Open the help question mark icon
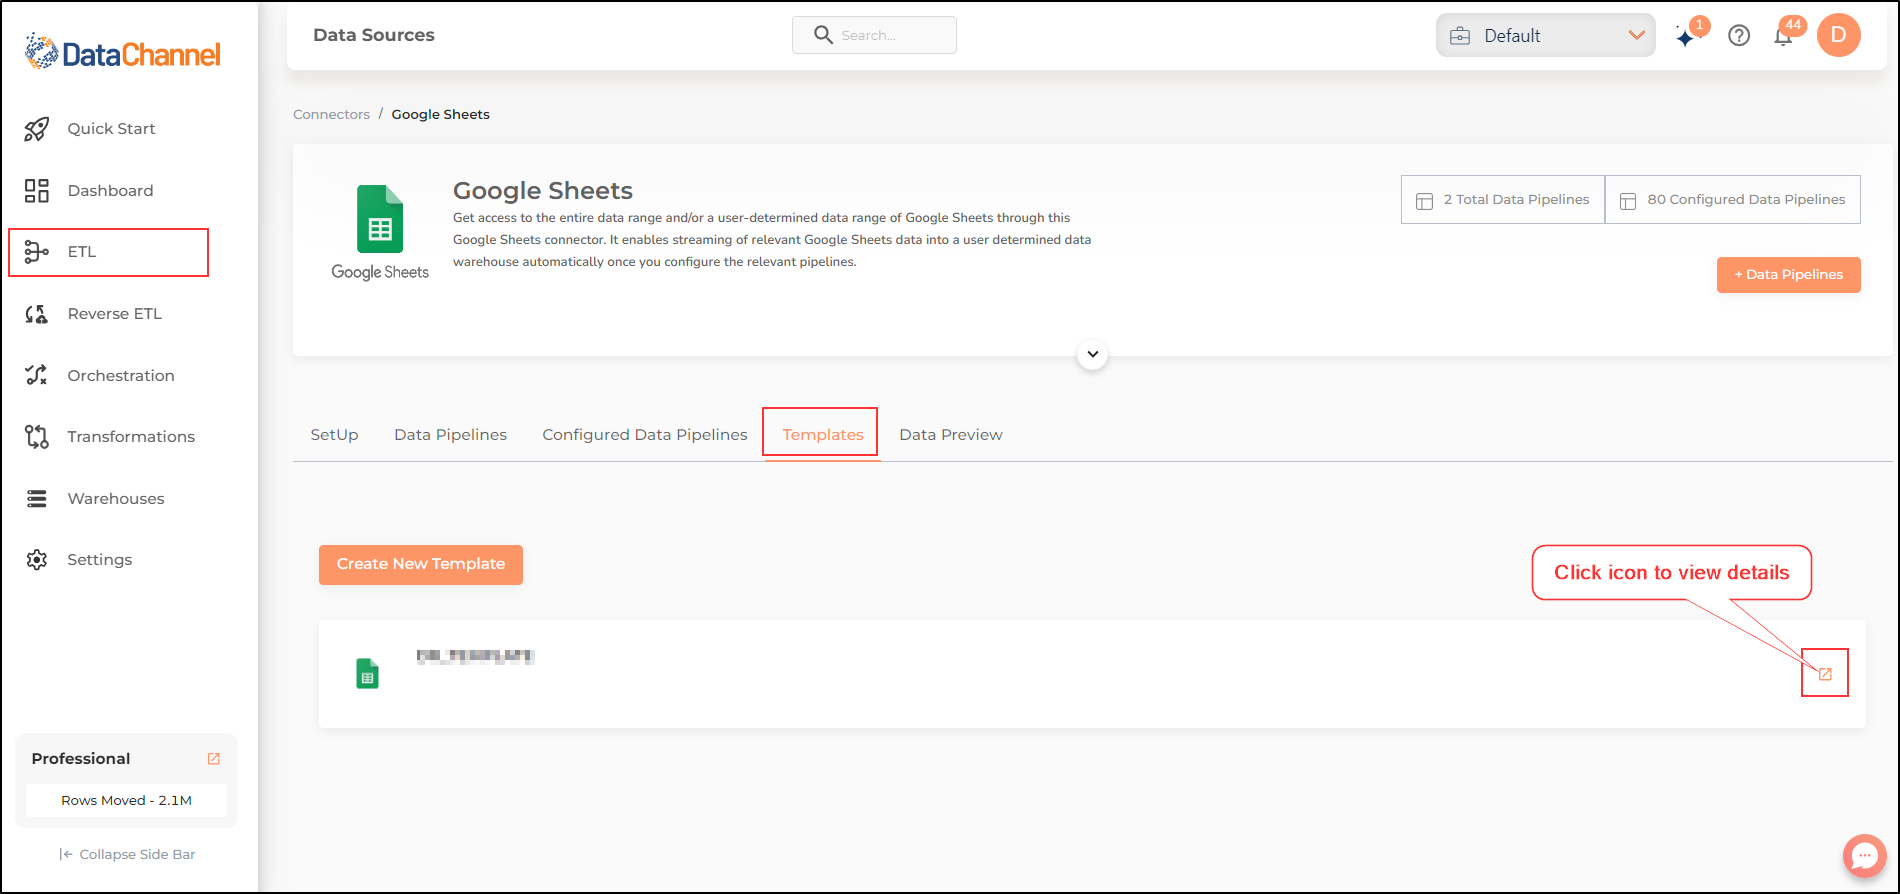 click(x=1739, y=36)
